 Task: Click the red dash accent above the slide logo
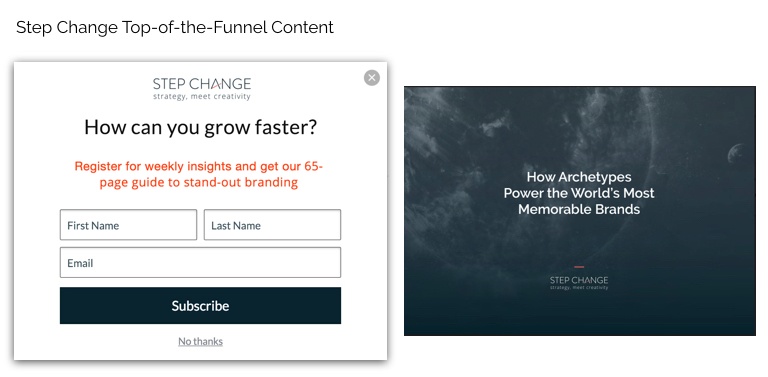click(x=579, y=267)
